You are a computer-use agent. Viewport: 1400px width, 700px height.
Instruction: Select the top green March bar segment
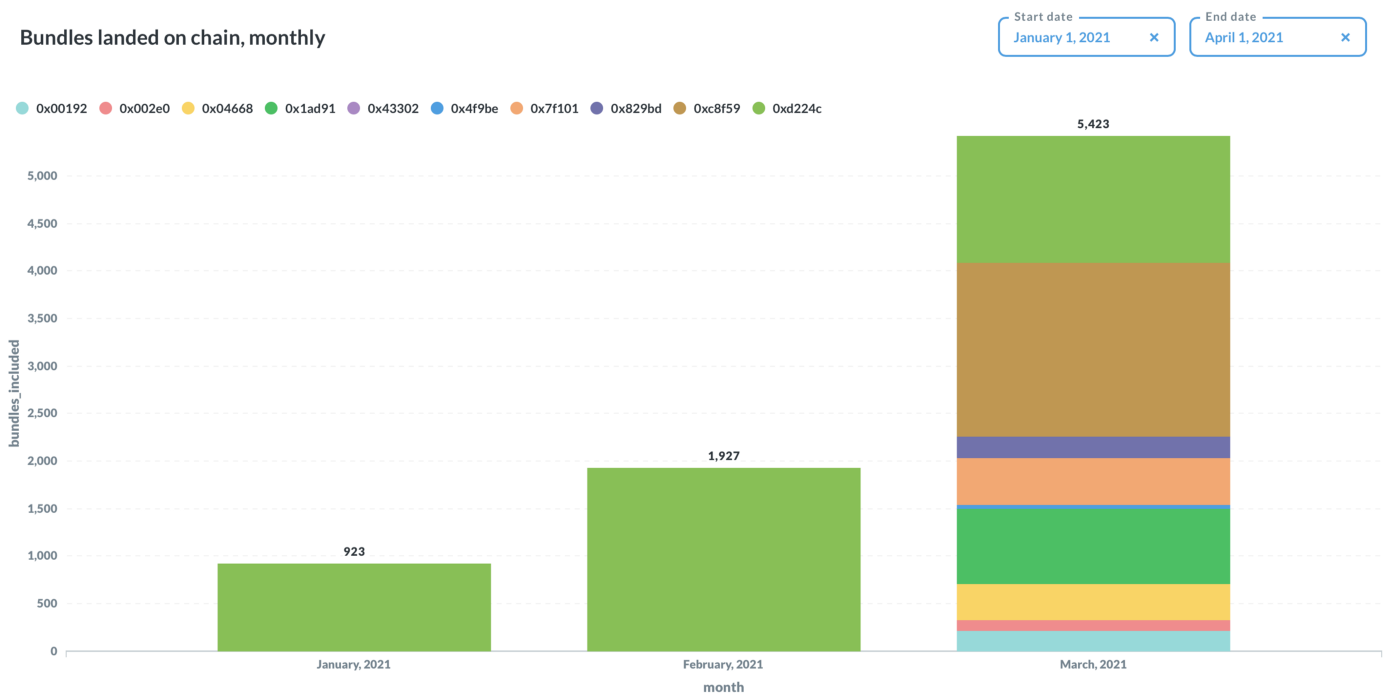[1093, 199]
